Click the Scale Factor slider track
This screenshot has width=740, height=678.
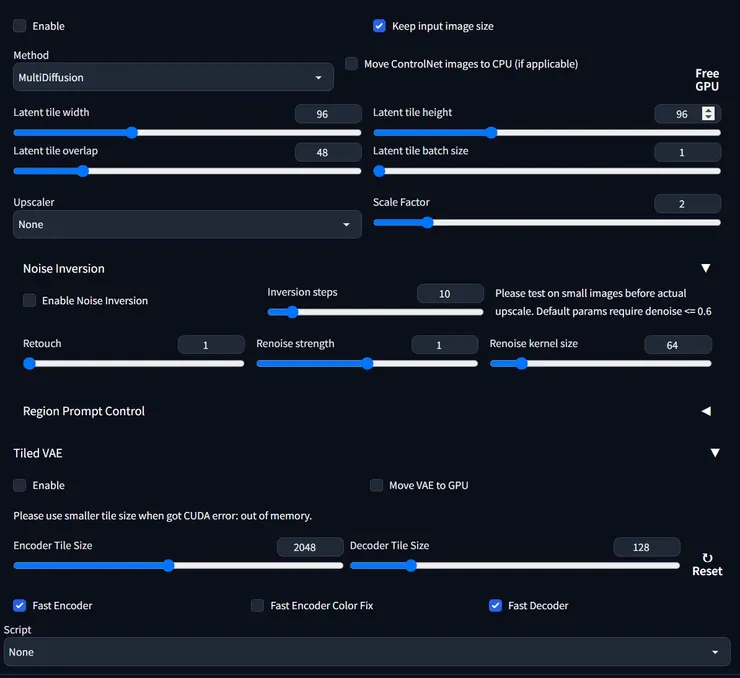547,222
